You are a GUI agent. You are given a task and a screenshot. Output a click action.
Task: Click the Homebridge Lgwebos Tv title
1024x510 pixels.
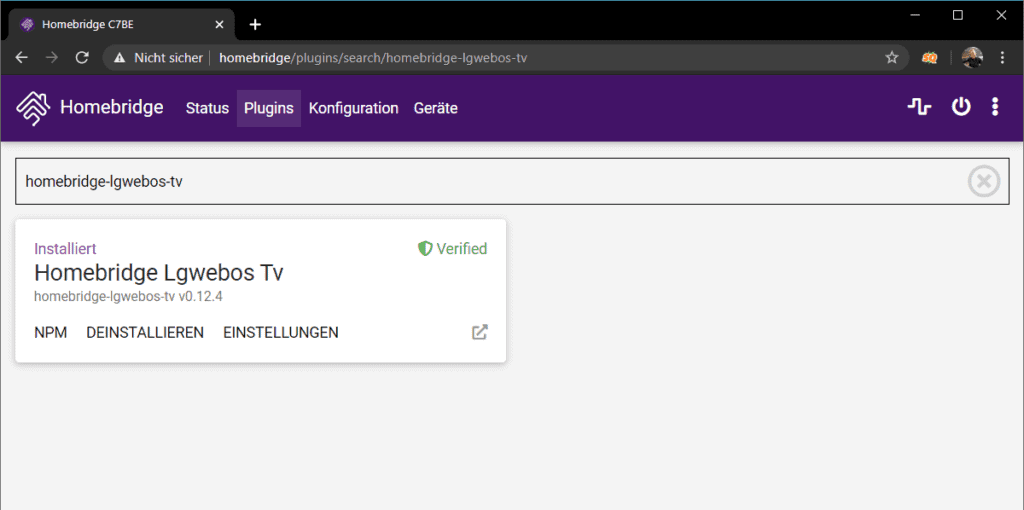tap(159, 273)
